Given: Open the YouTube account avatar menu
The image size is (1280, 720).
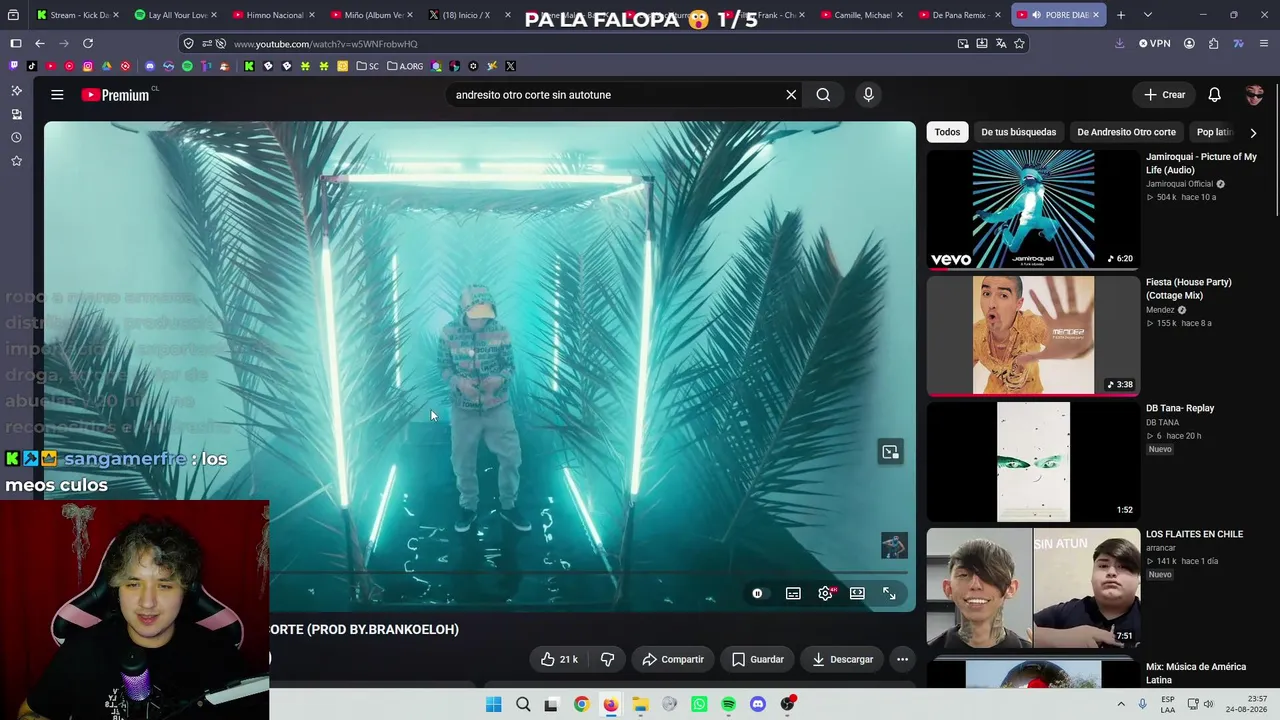Looking at the screenshot, I should click(x=1254, y=95).
